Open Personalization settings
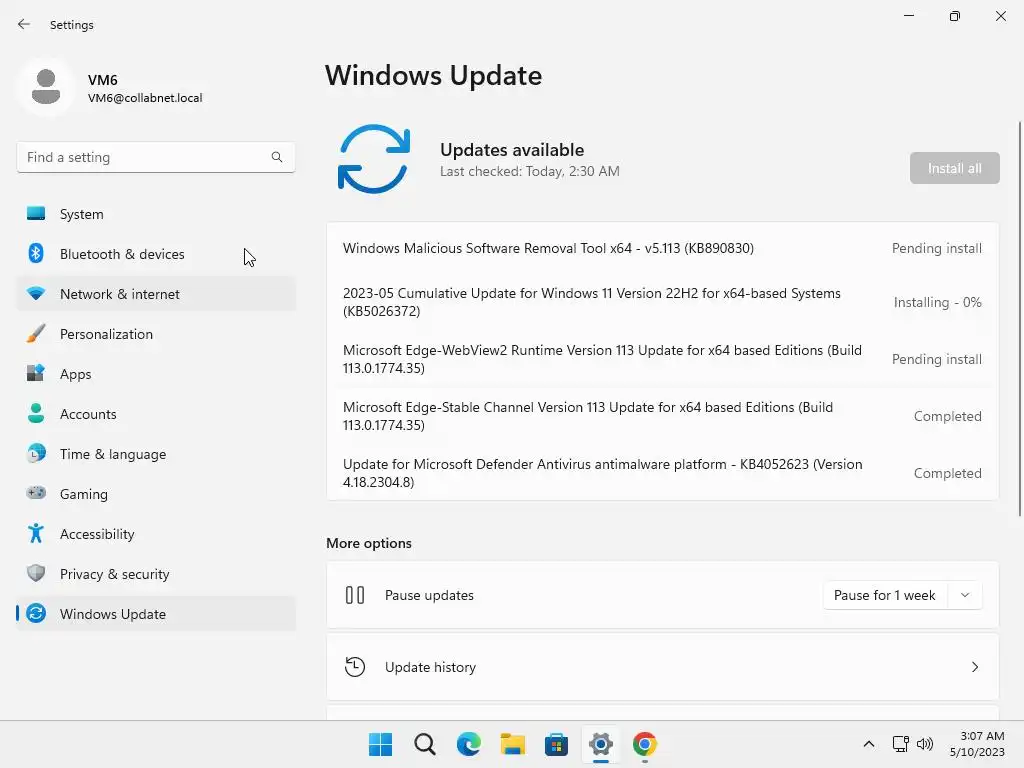The height and width of the screenshot is (768, 1024). point(156,334)
